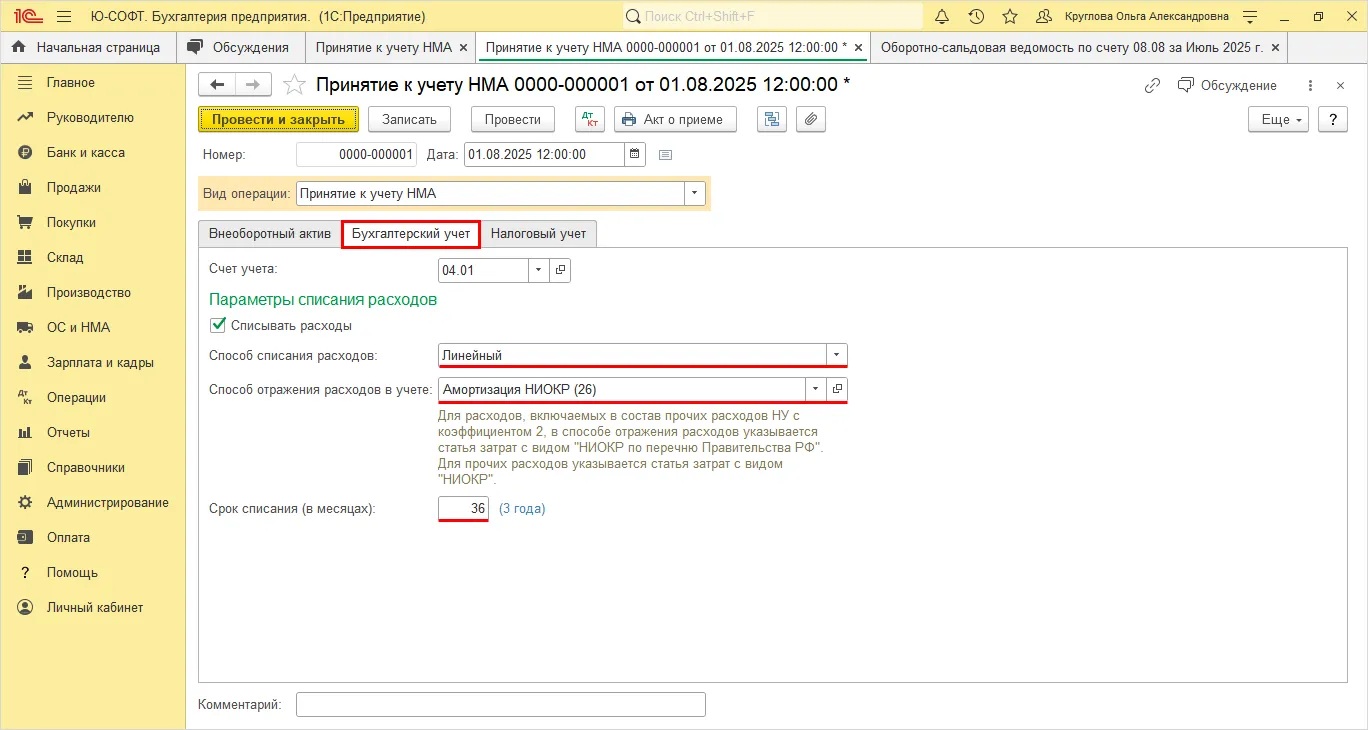This screenshot has width=1368, height=730.
Task: Open help with question mark button
Action: point(1333,119)
